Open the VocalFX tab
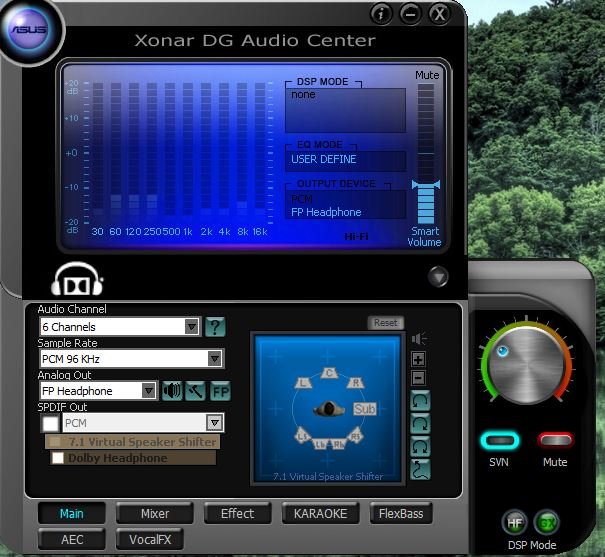 tap(150, 539)
